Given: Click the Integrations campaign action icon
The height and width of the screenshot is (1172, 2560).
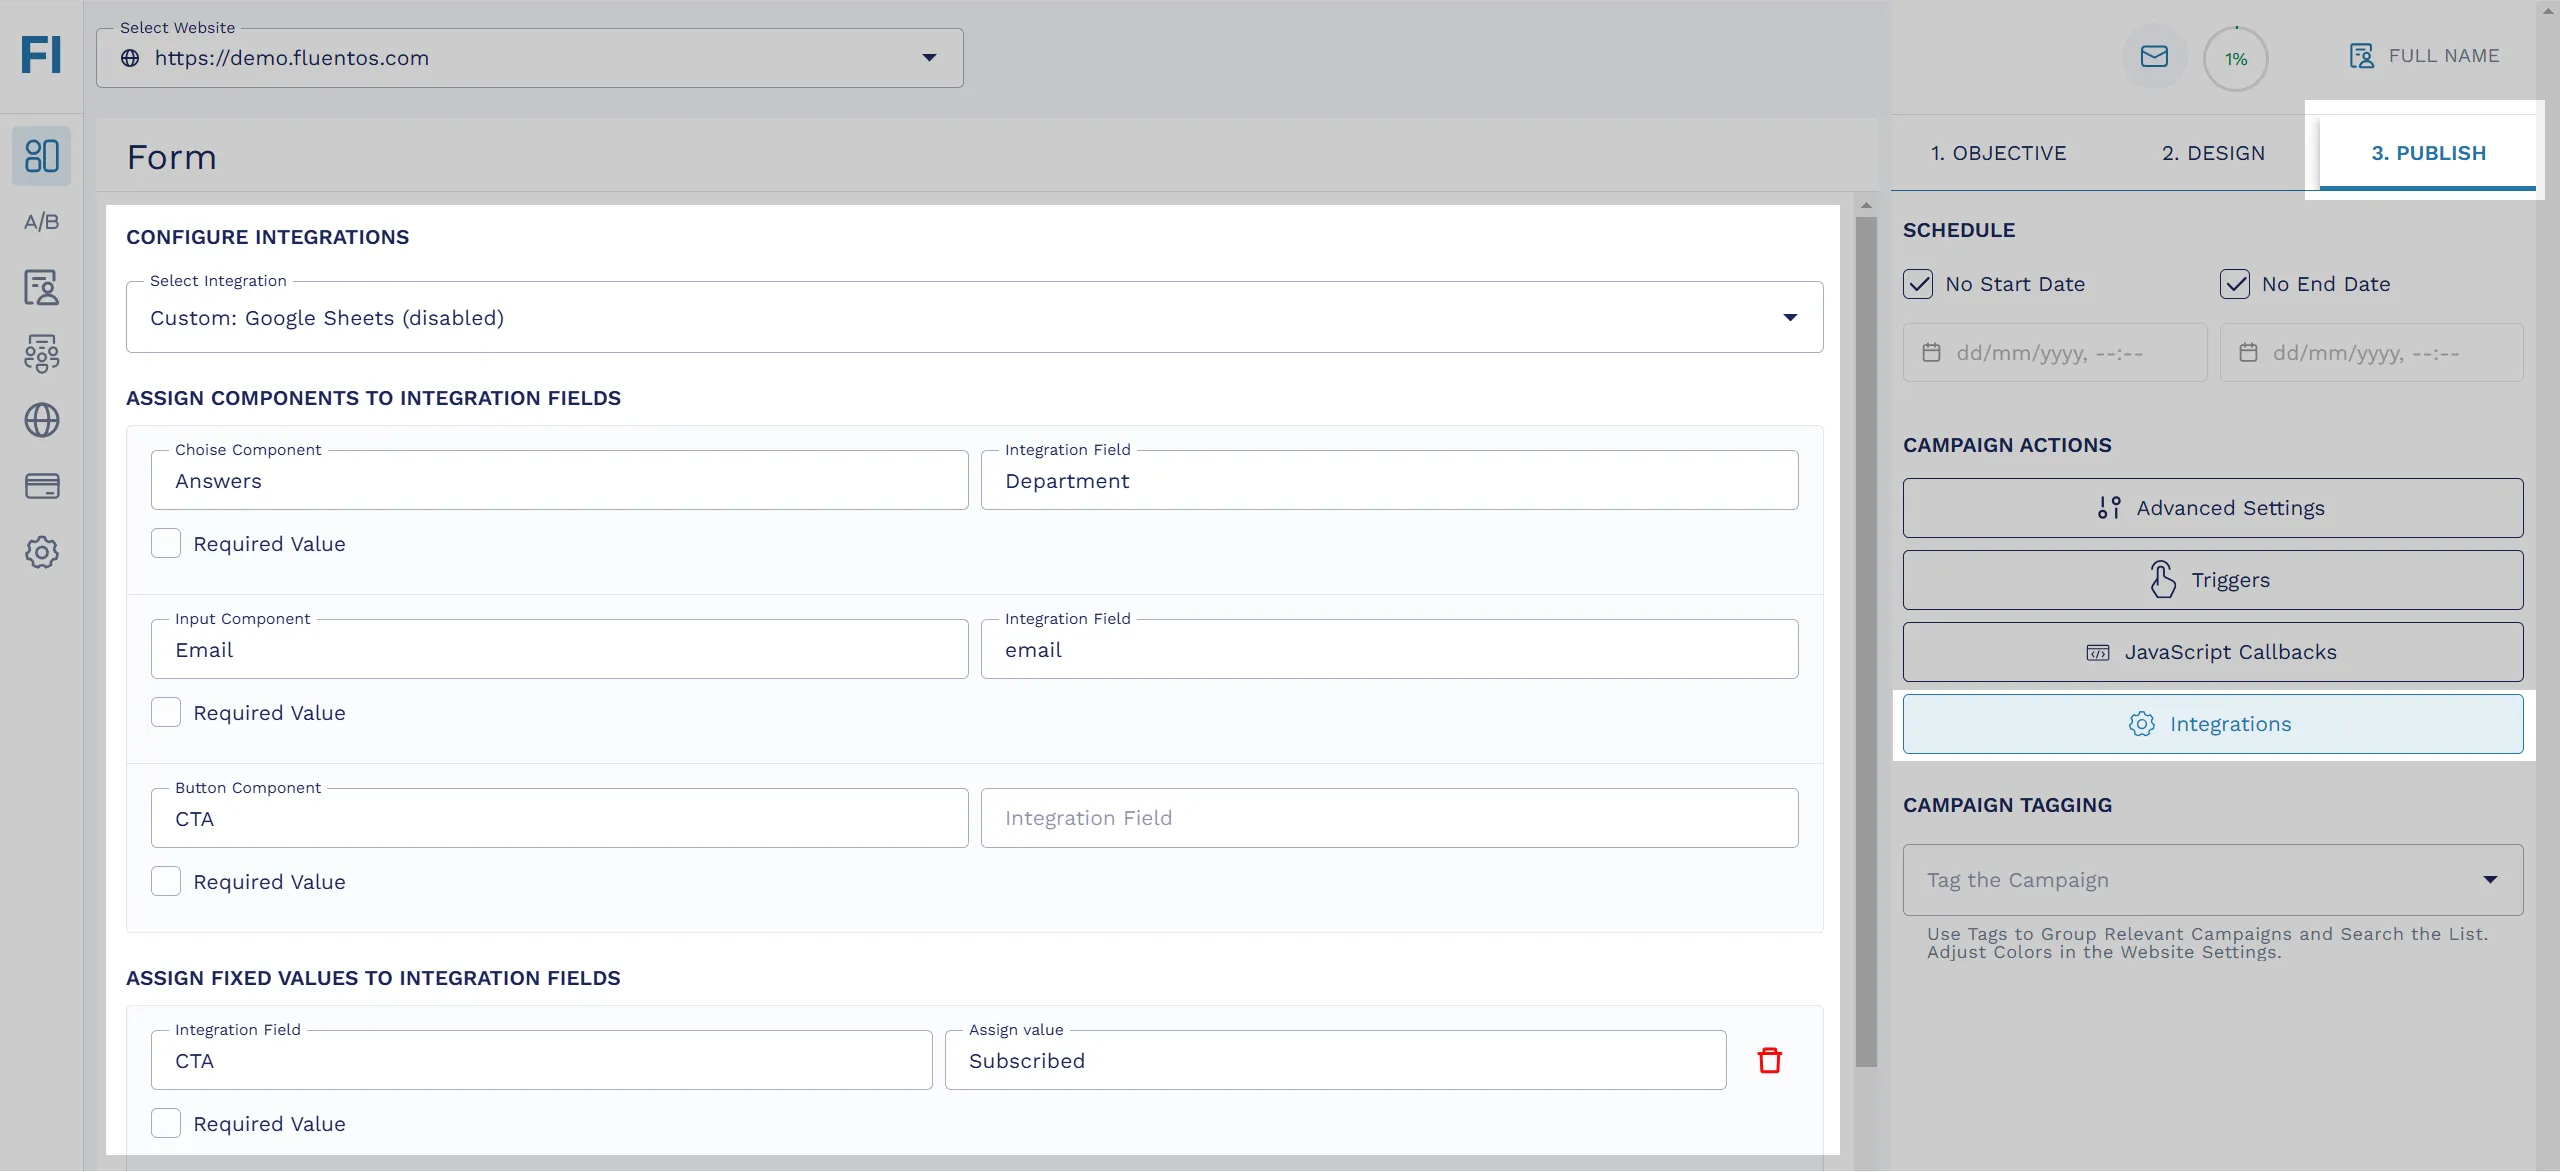Looking at the screenshot, I should [2140, 723].
